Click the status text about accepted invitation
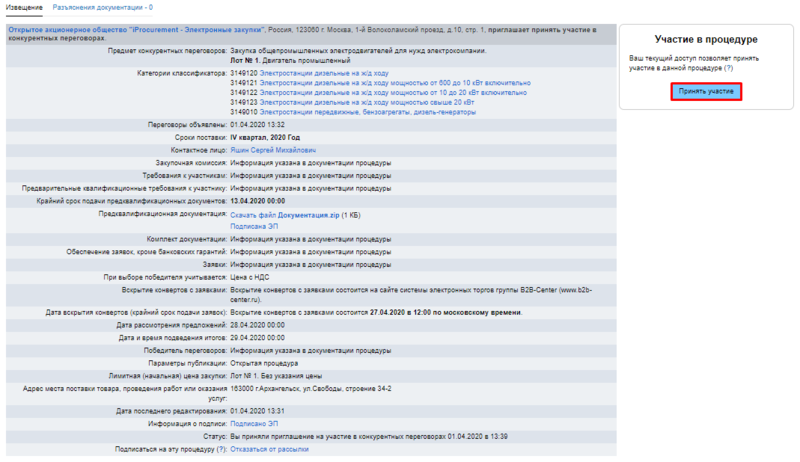This screenshot has width=800, height=462. coord(371,436)
